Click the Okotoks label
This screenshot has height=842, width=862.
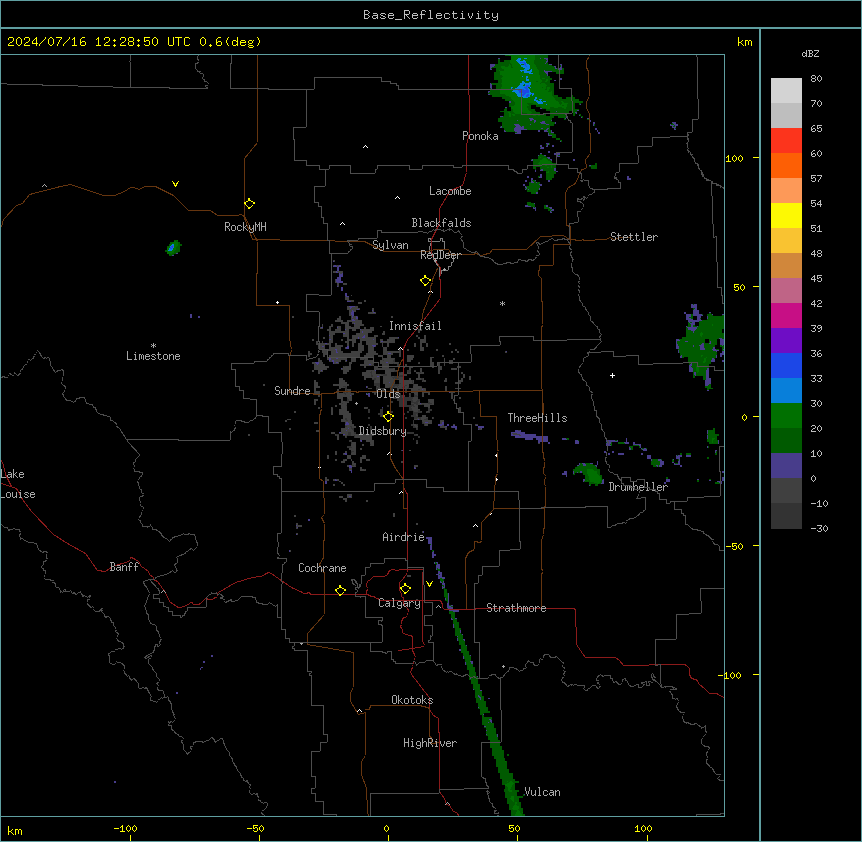point(412,700)
